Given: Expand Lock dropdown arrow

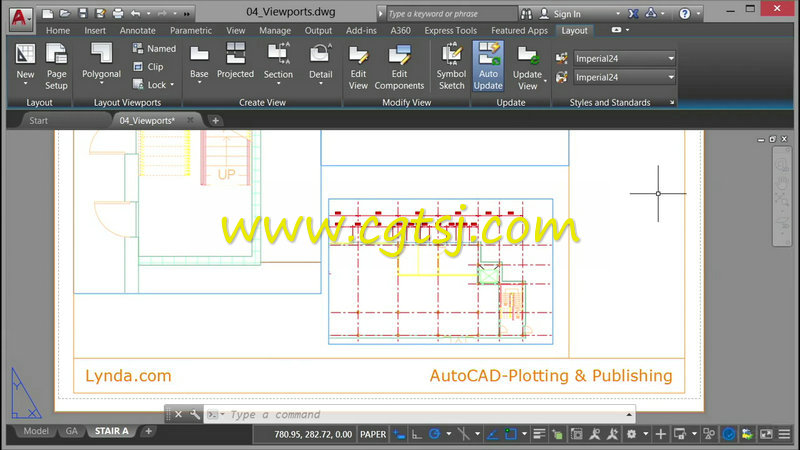Looking at the screenshot, I should click(x=172, y=85).
